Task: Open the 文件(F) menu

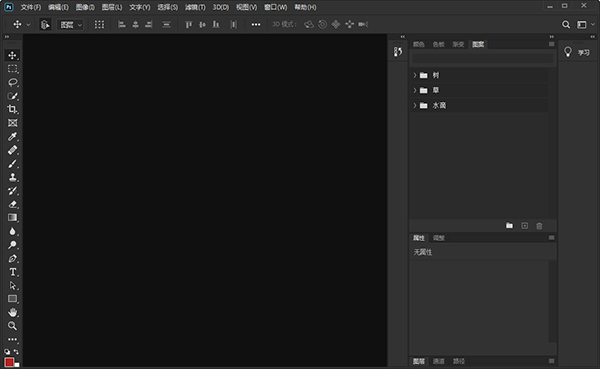Action: (x=31, y=7)
